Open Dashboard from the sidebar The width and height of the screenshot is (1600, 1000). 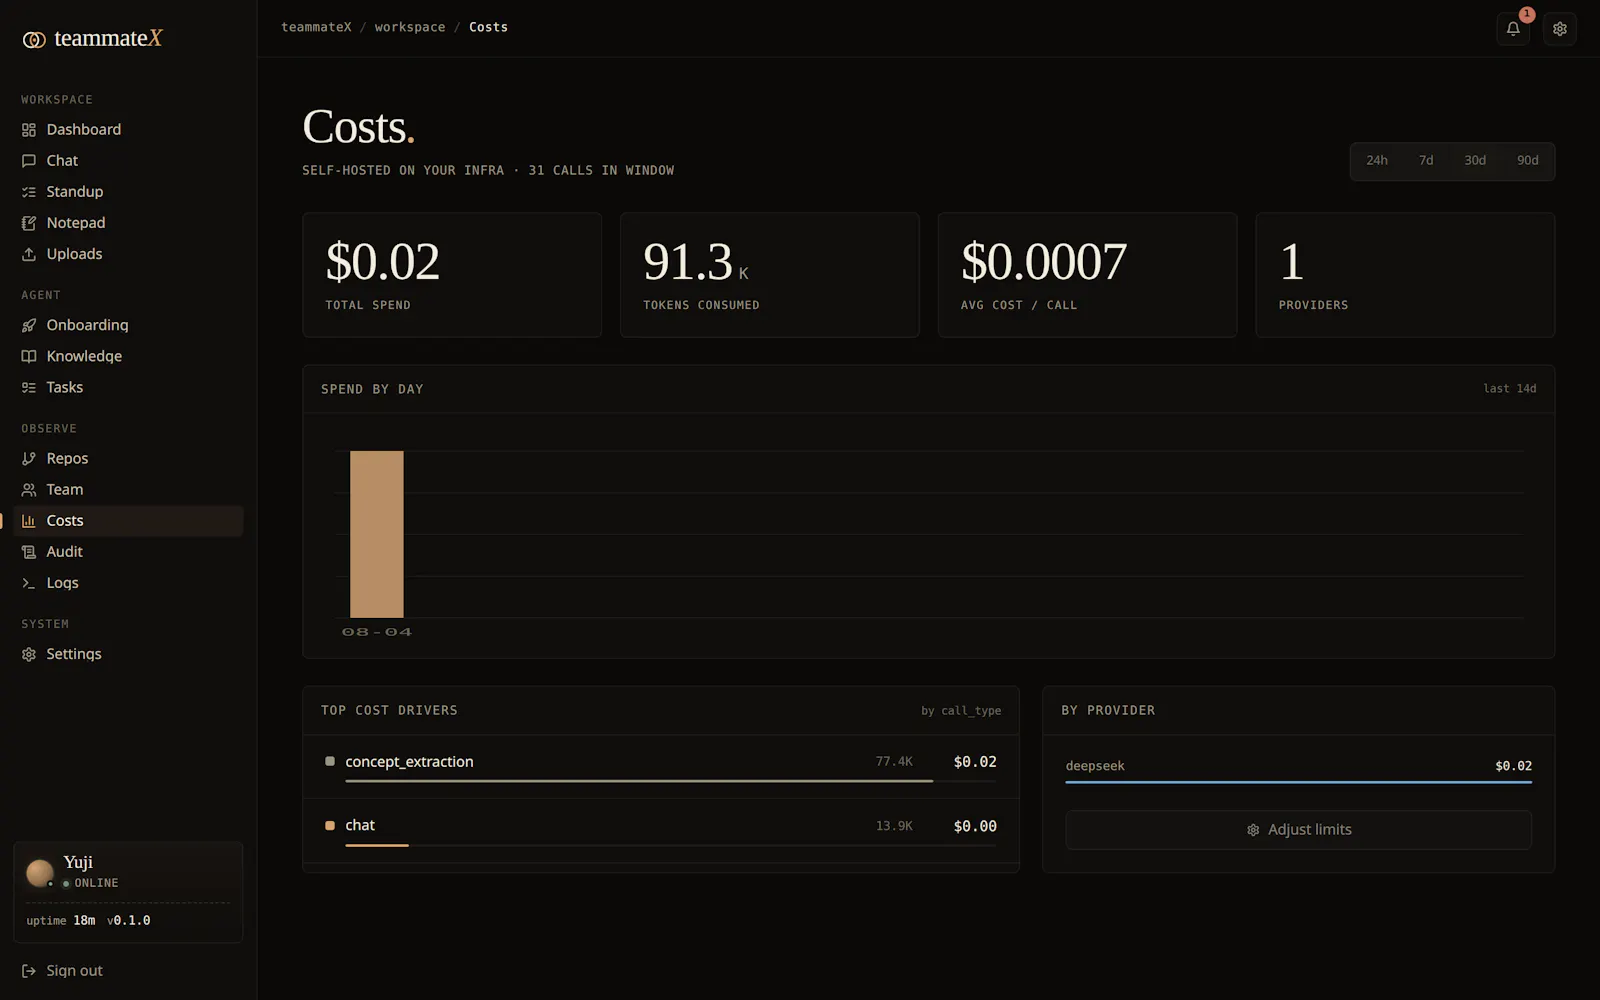(x=128, y=130)
